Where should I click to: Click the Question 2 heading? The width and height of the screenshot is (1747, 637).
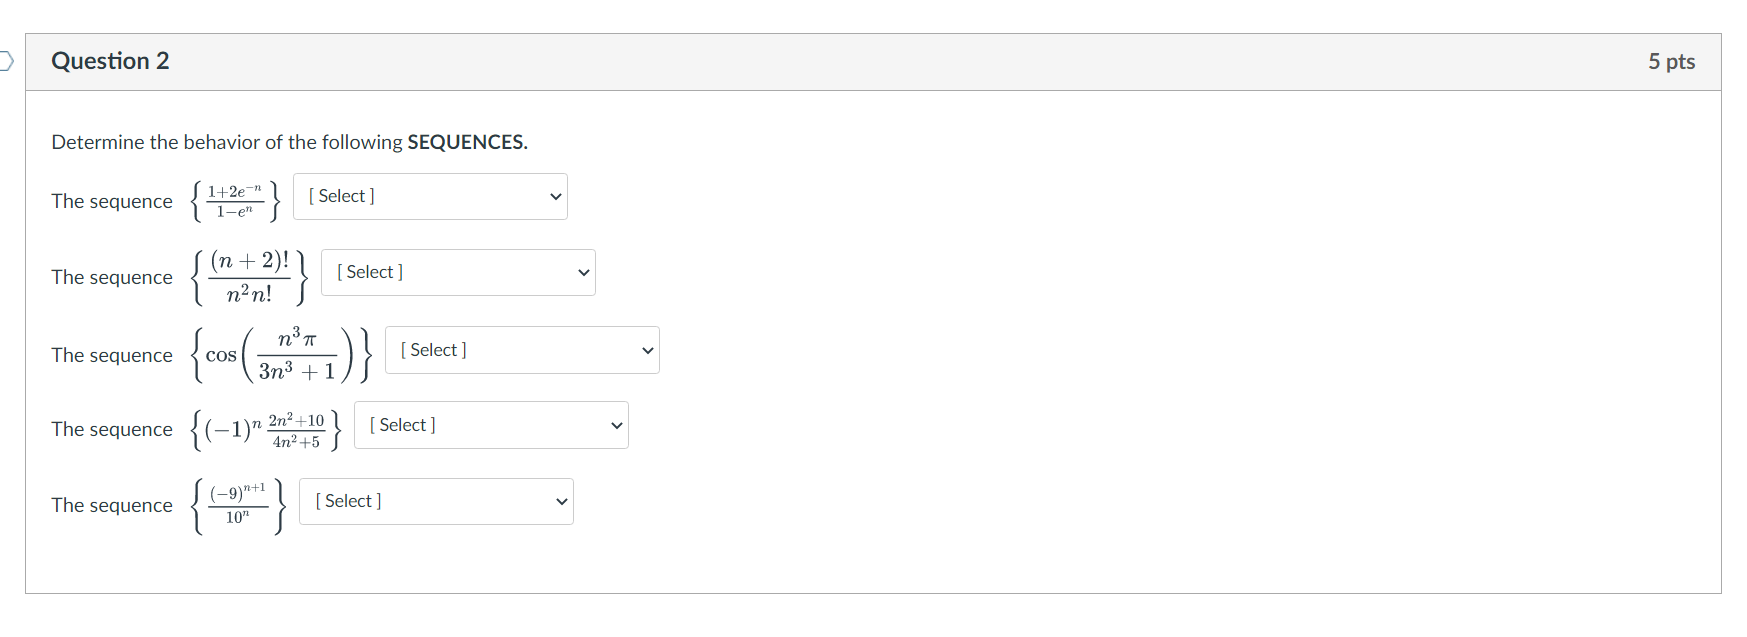110,61
